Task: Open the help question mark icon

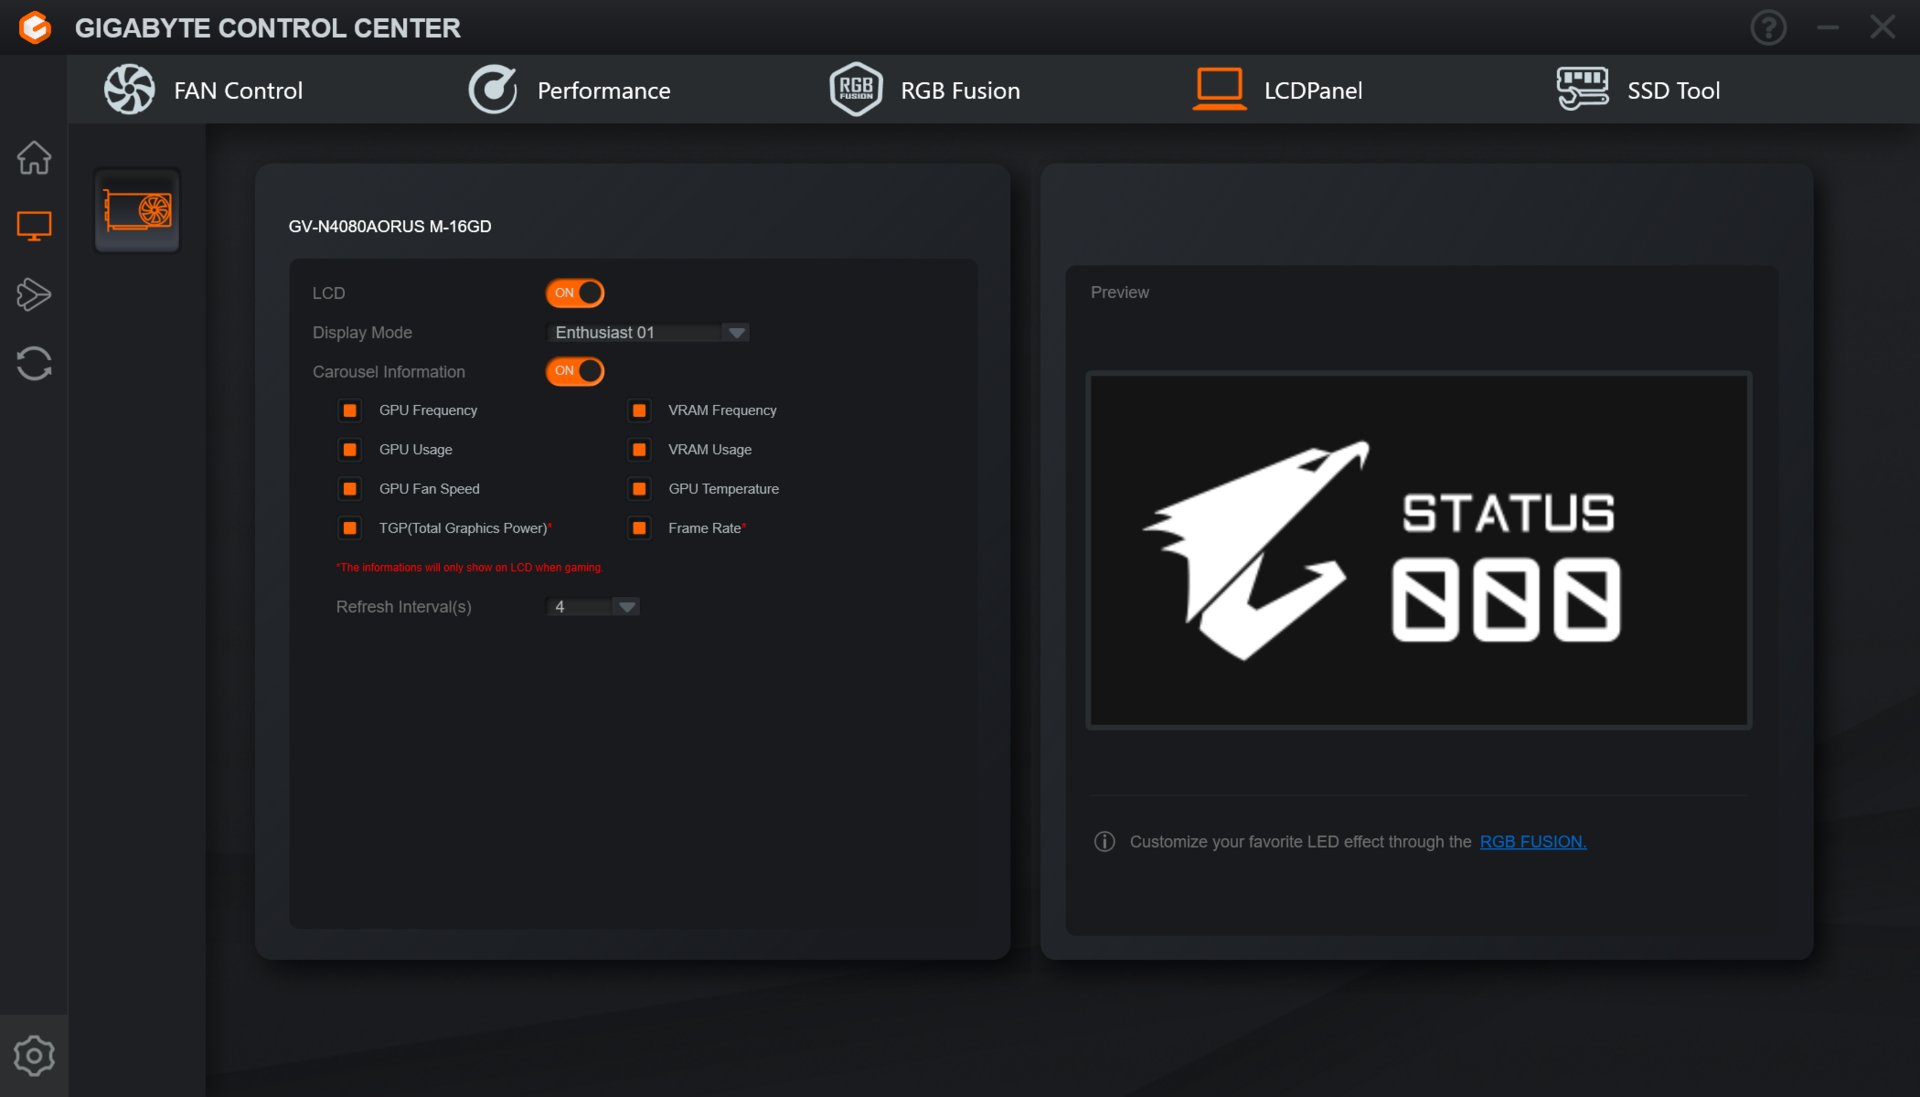Action: point(1768,28)
